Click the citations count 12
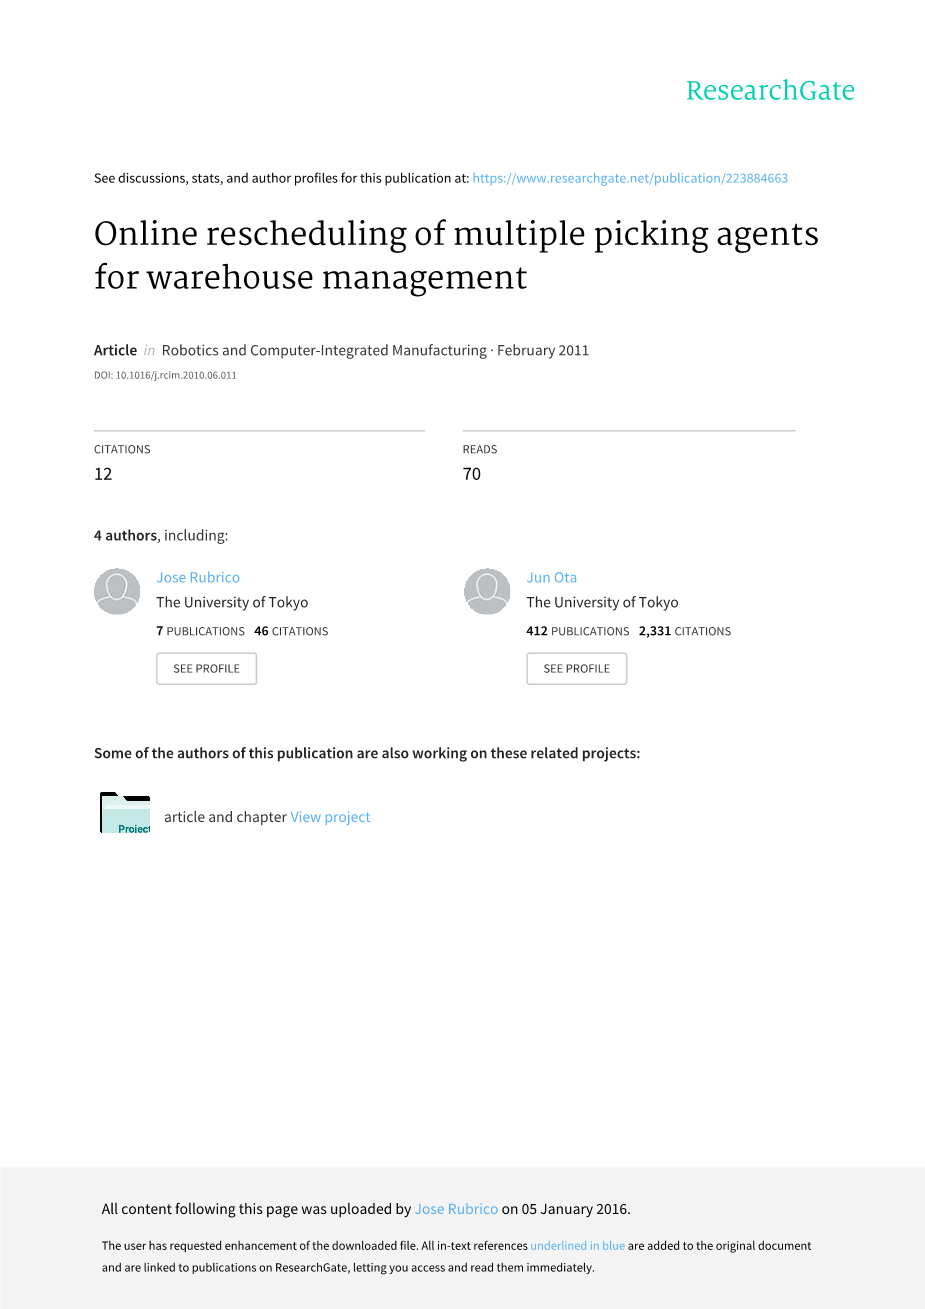The height and width of the screenshot is (1309, 925). 103,474
